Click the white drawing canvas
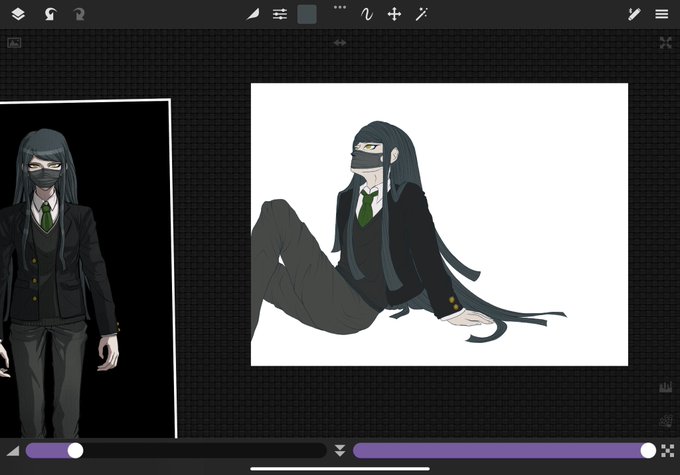 tap(439, 224)
